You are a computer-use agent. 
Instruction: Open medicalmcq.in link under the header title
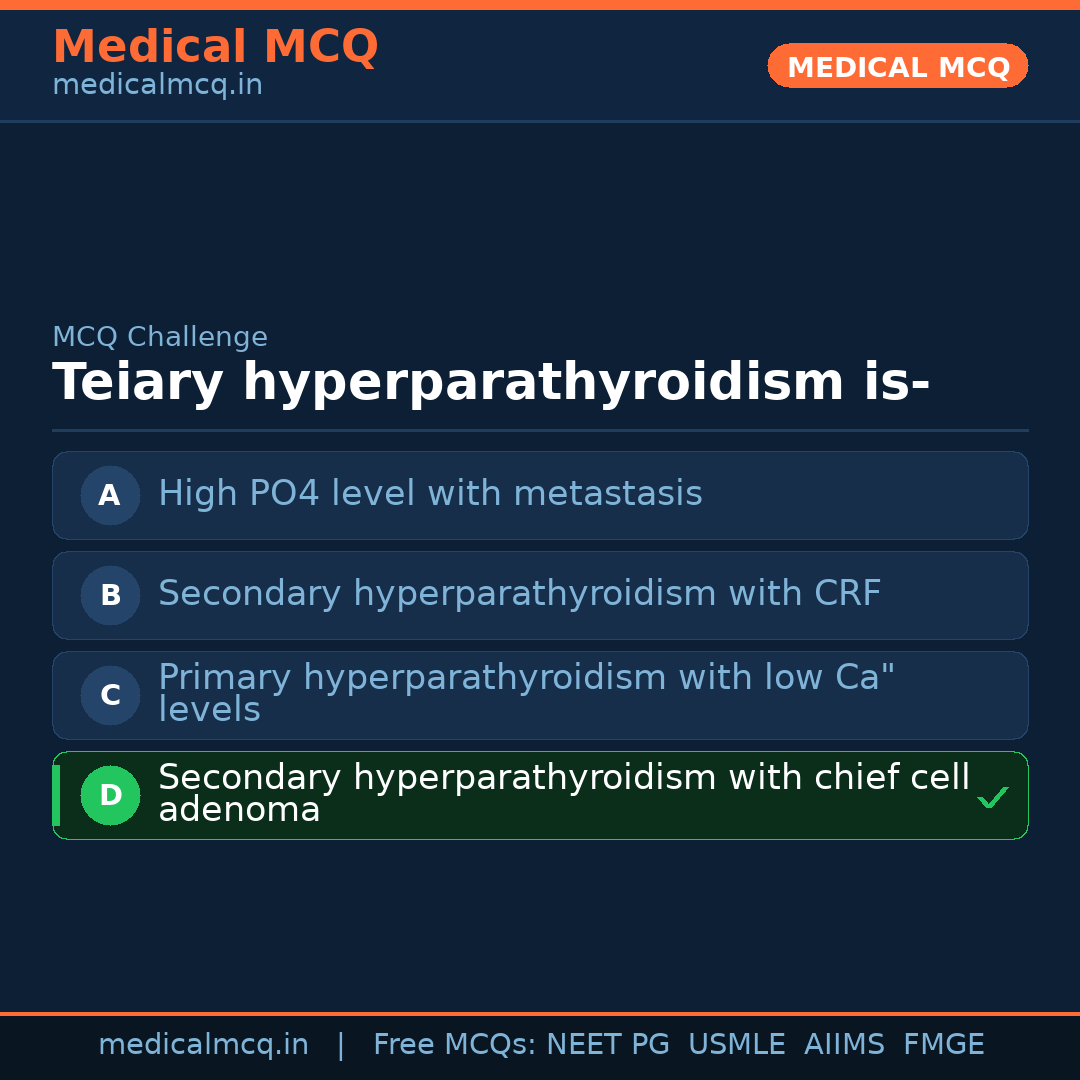157,85
